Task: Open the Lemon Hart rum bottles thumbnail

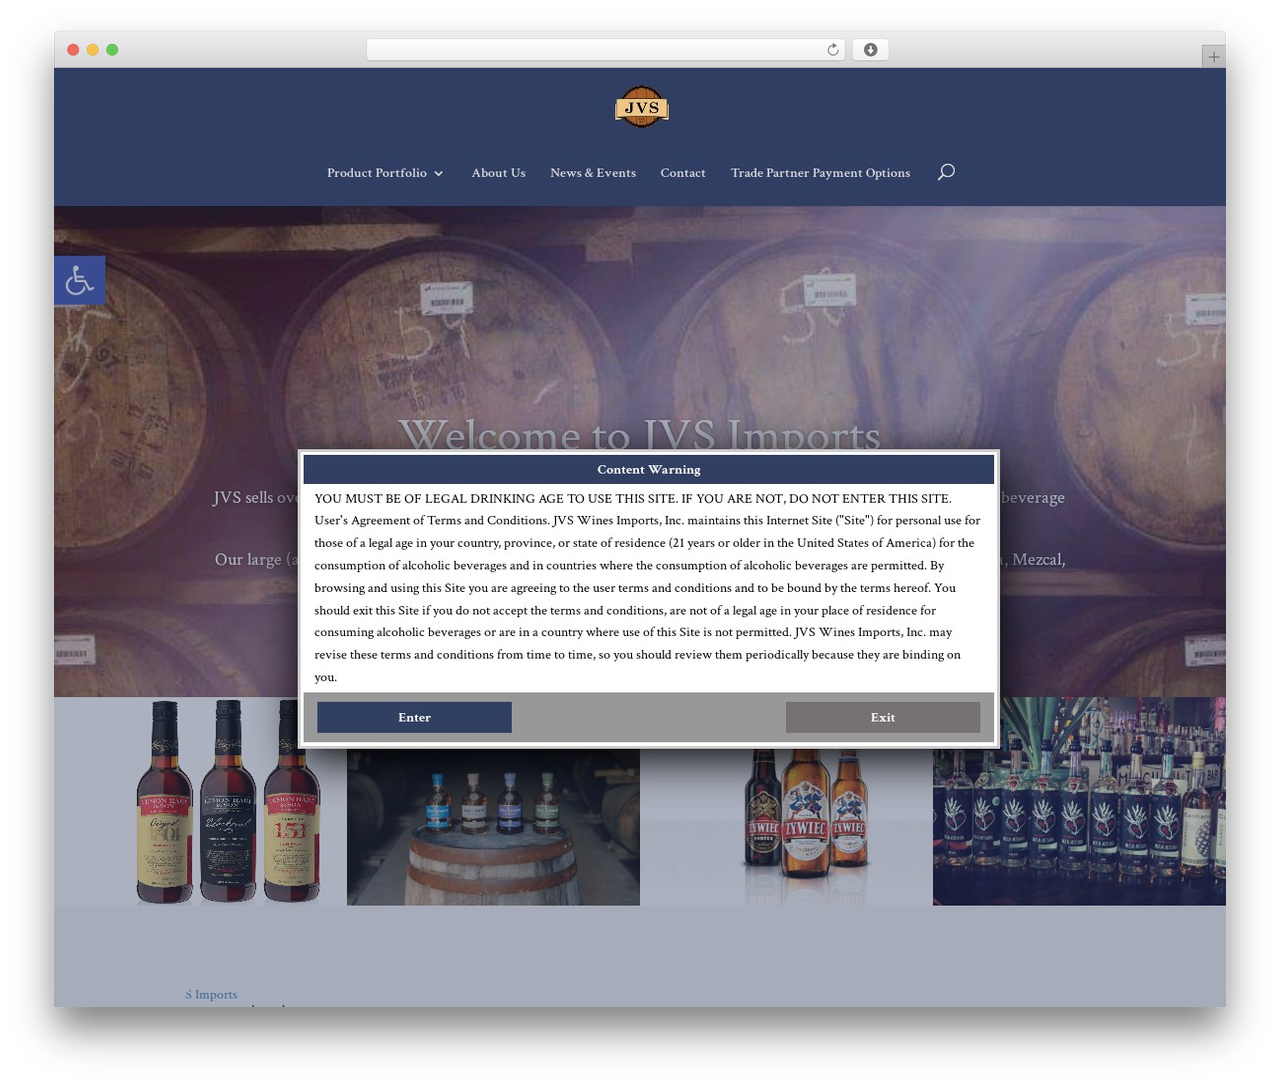Action: pyautogui.click(x=200, y=801)
